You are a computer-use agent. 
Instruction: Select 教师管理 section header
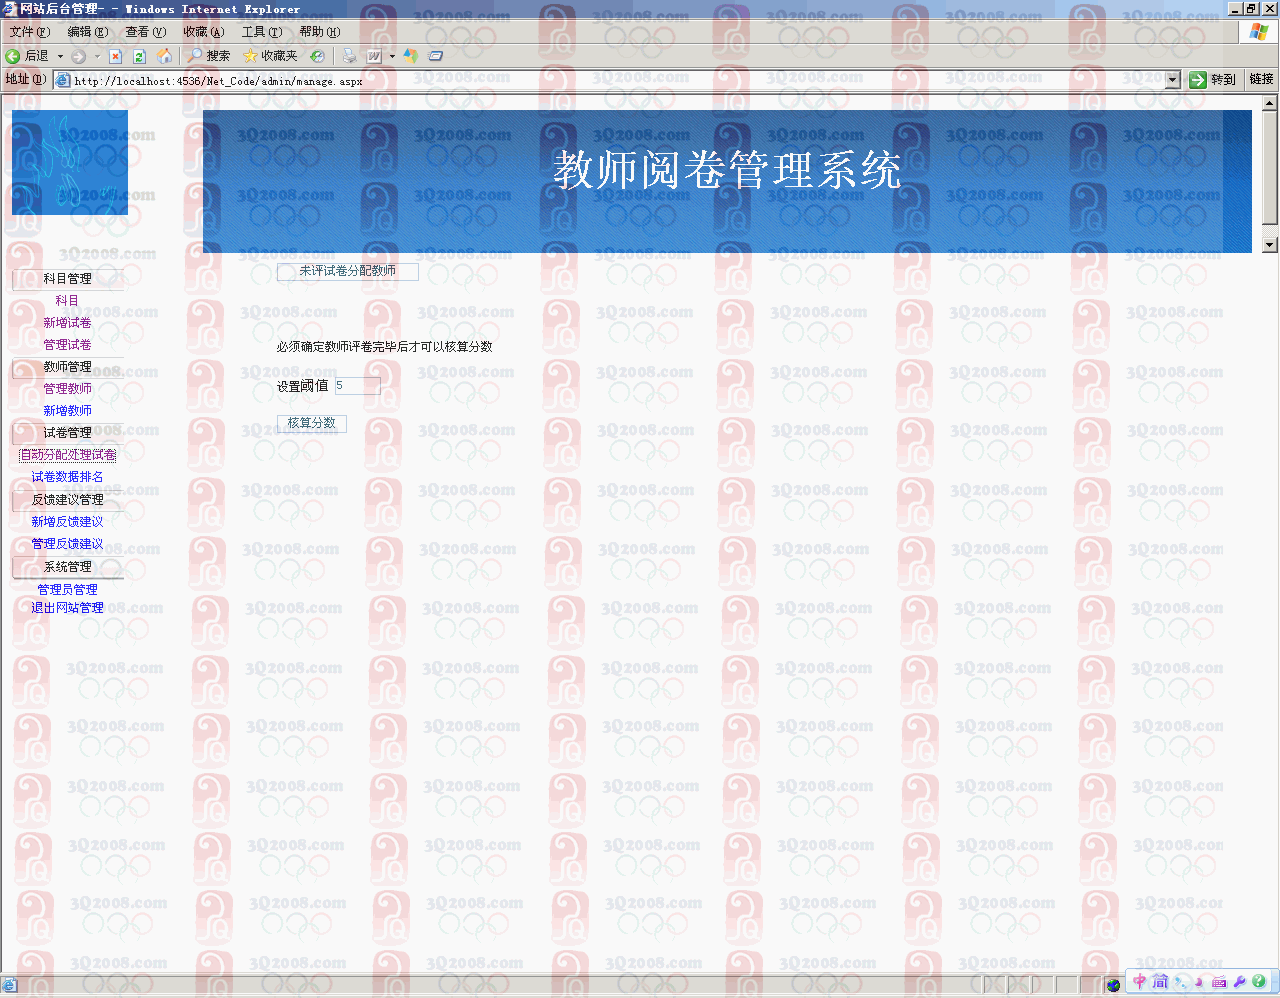point(67,367)
